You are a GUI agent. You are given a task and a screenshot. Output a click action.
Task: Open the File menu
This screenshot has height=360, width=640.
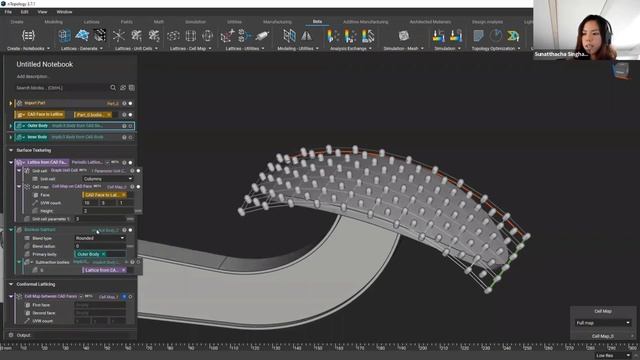(x=8, y=12)
